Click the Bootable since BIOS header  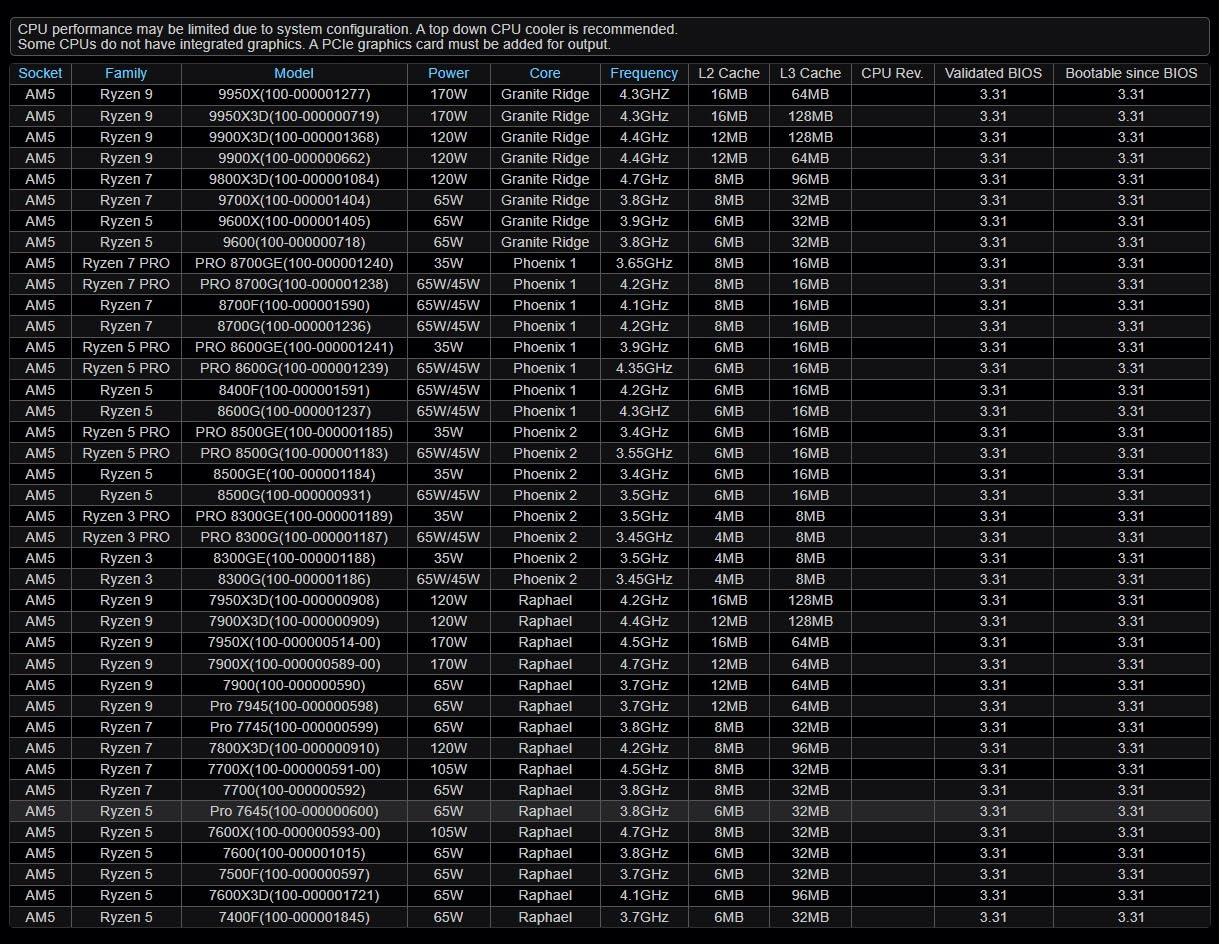tap(1130, 73)
